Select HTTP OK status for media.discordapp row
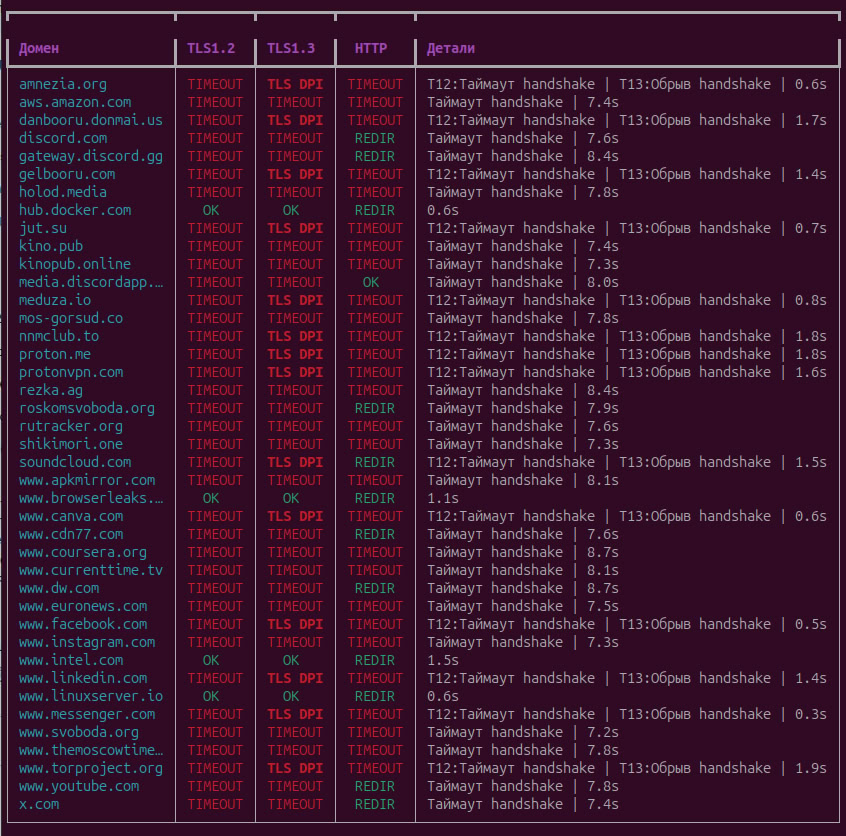The image size is (846, 836). 371,282
